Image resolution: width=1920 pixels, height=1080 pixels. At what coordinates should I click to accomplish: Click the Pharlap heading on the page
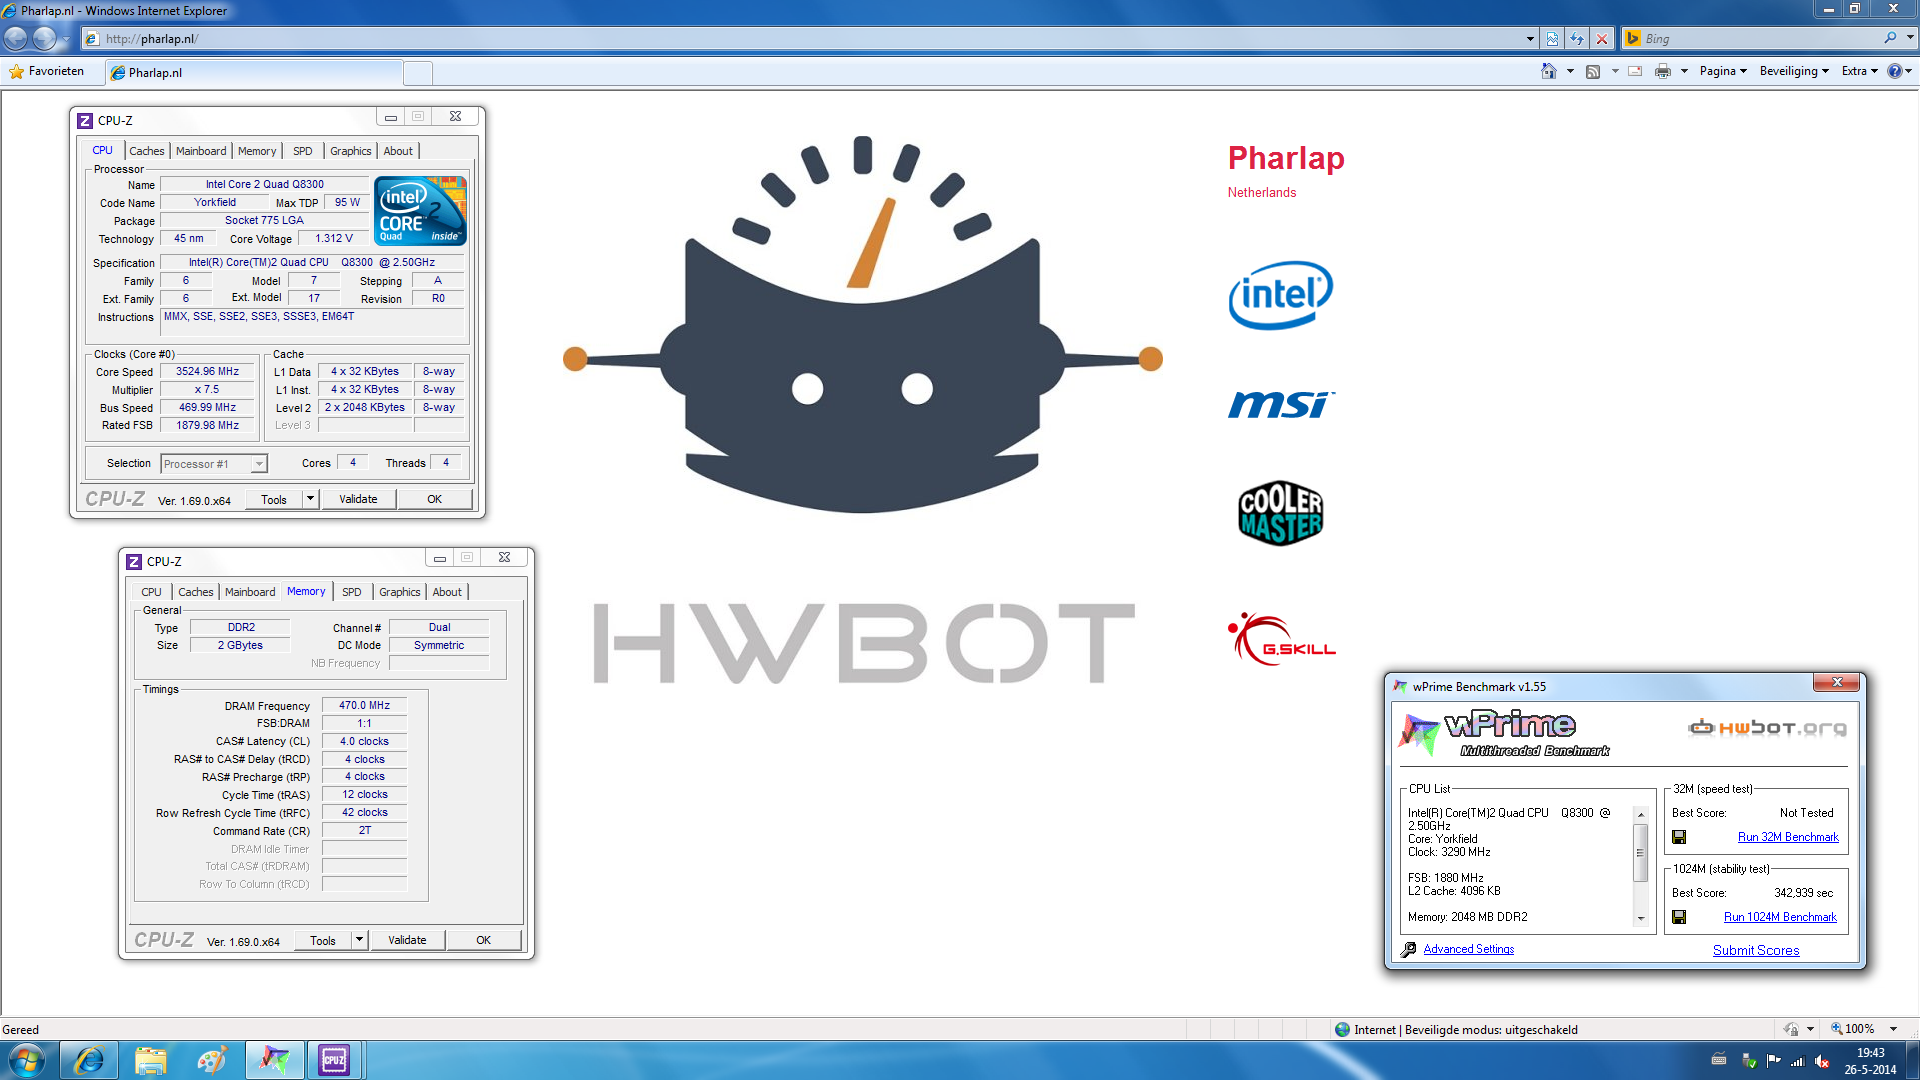tap(1286, 158)
